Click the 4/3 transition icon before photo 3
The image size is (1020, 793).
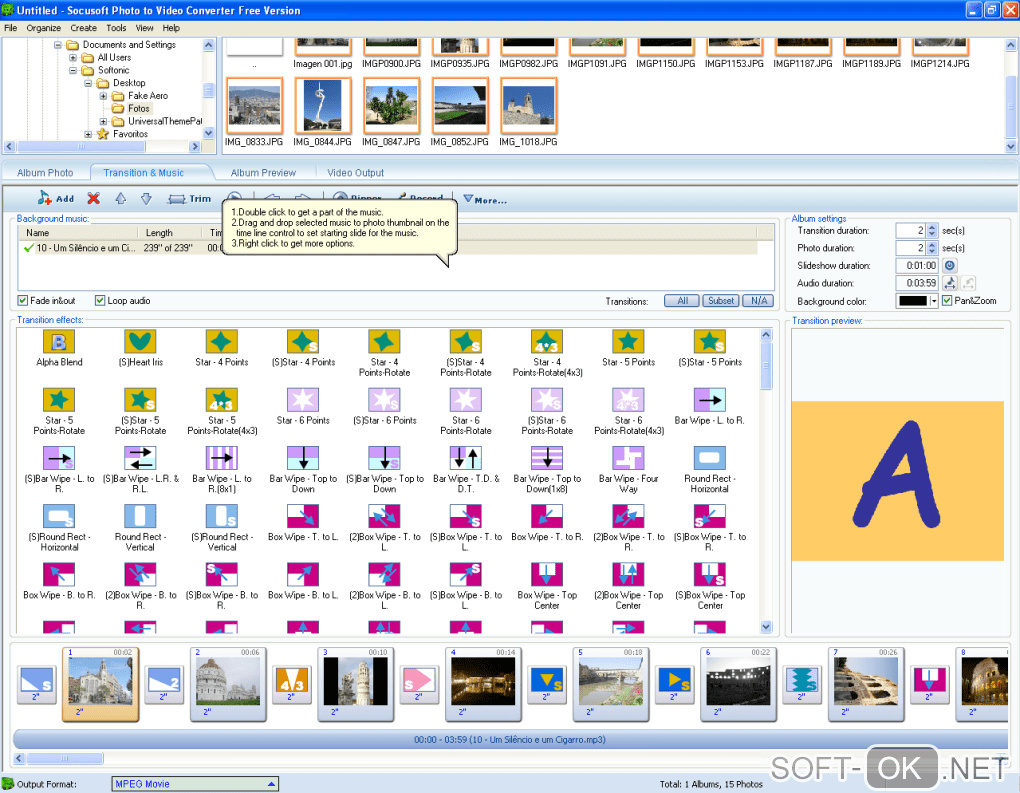291,684
